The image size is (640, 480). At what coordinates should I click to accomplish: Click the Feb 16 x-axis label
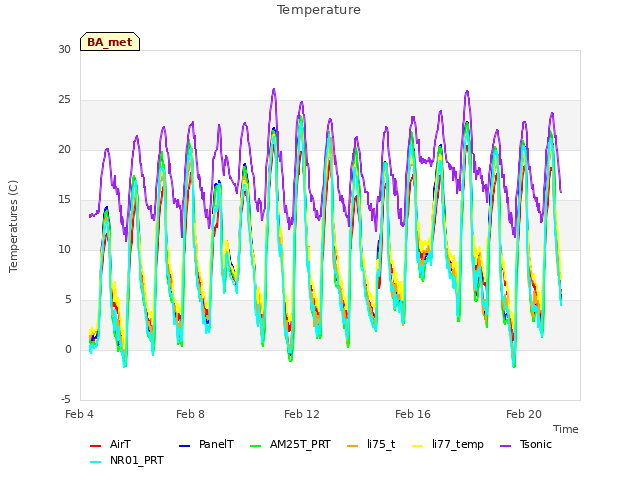pos(413,414)
